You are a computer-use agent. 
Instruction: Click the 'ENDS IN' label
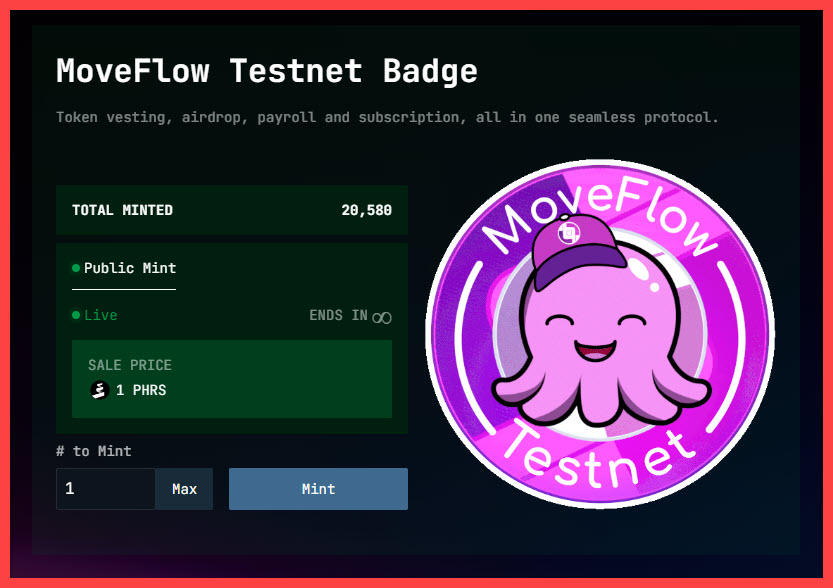click(x=338, y=316)
